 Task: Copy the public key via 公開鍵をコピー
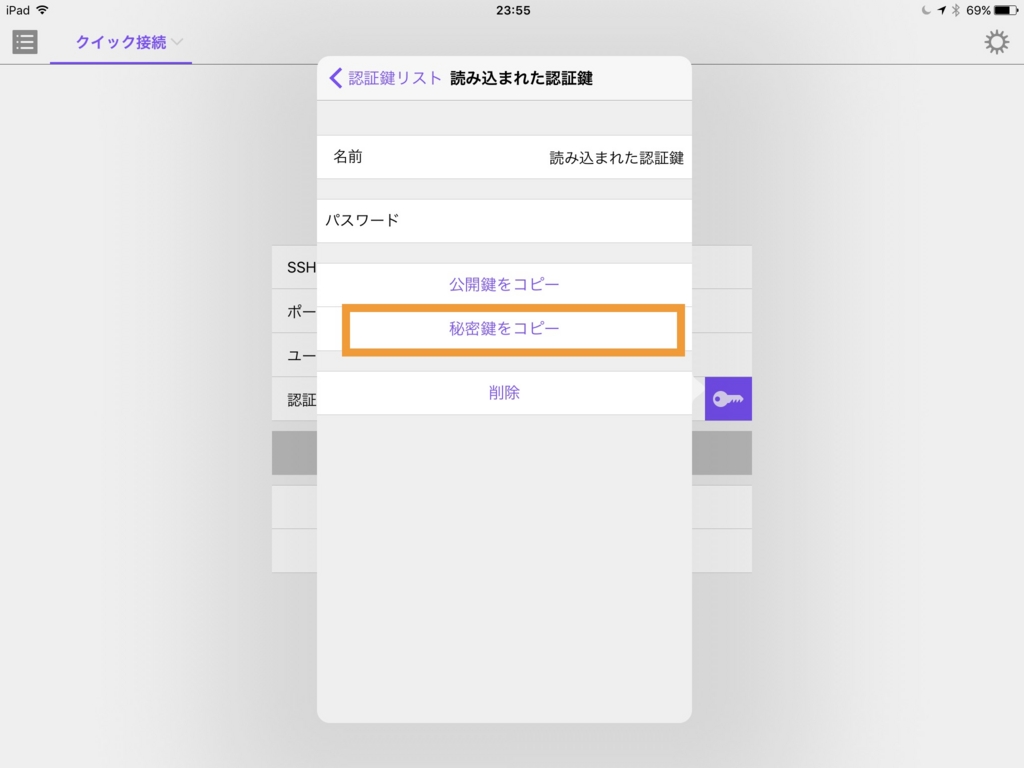tap(504, 284)
